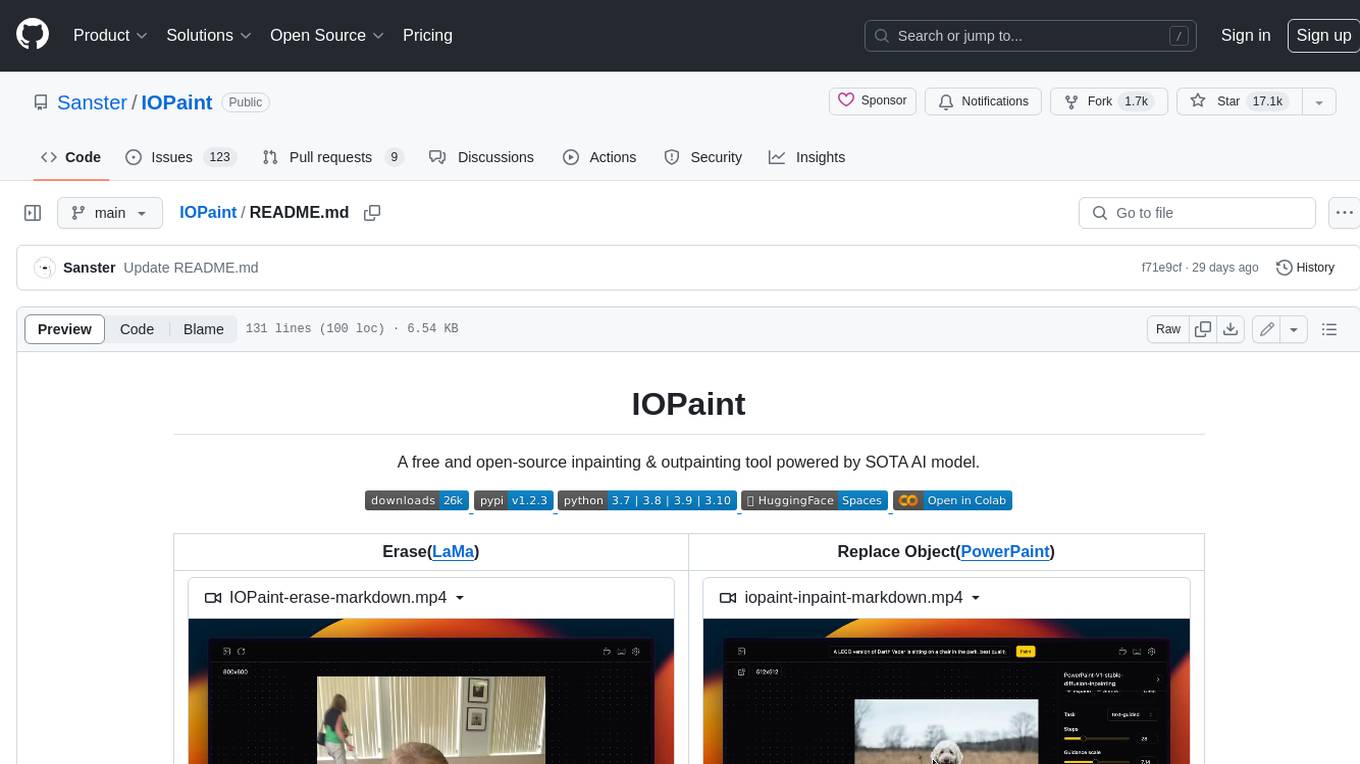Edit this file with pencil icon
This screenshot has width=1360, height=764.
tap(1267, 329)
